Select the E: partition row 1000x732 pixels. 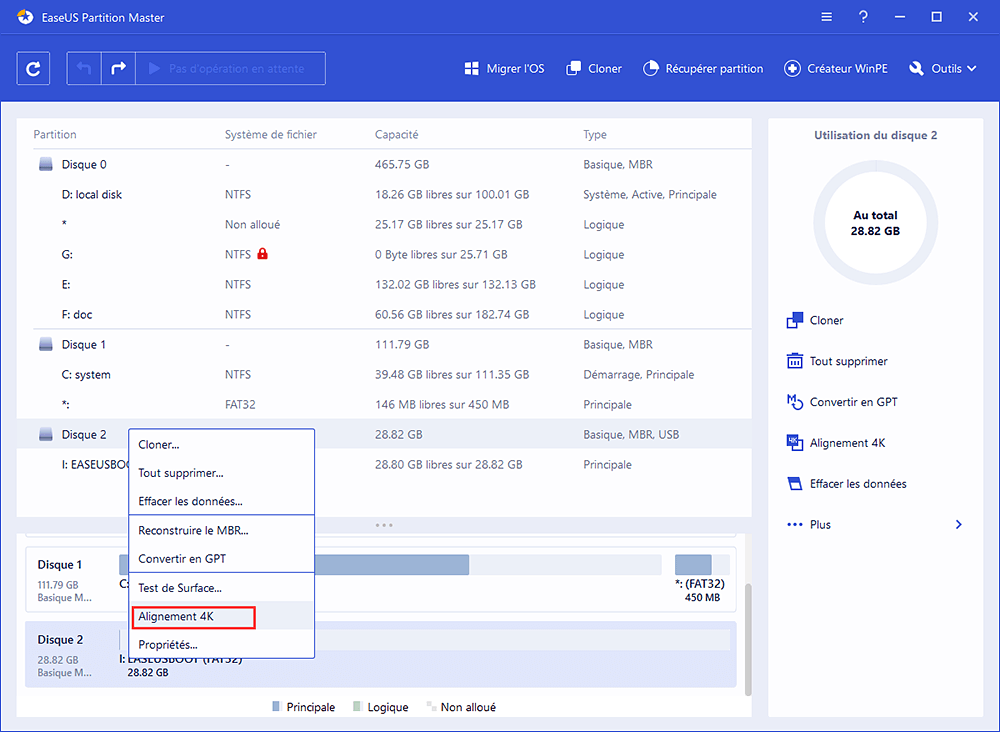384,284
